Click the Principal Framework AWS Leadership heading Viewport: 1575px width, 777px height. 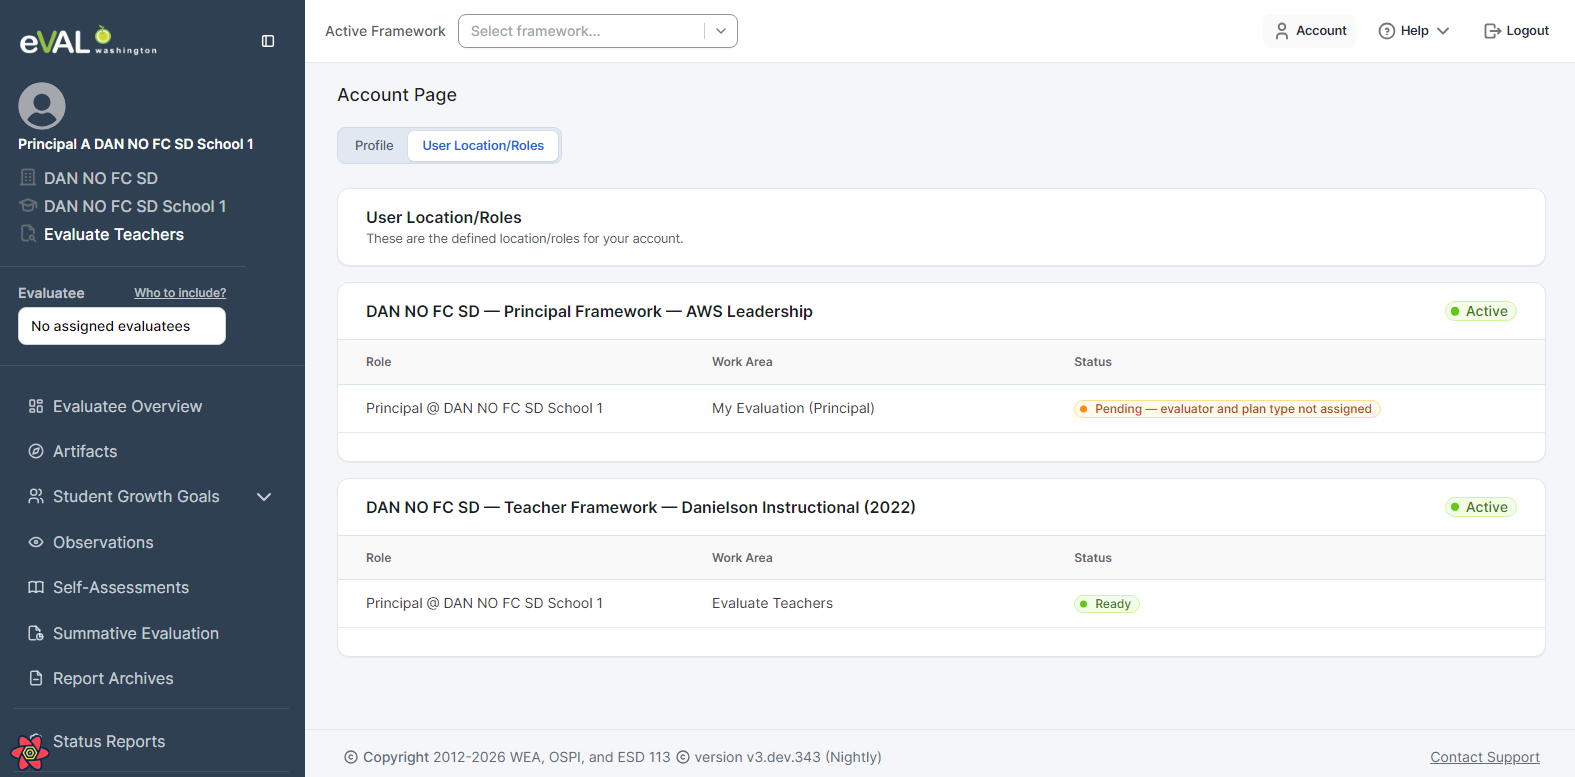pos(589,311)
